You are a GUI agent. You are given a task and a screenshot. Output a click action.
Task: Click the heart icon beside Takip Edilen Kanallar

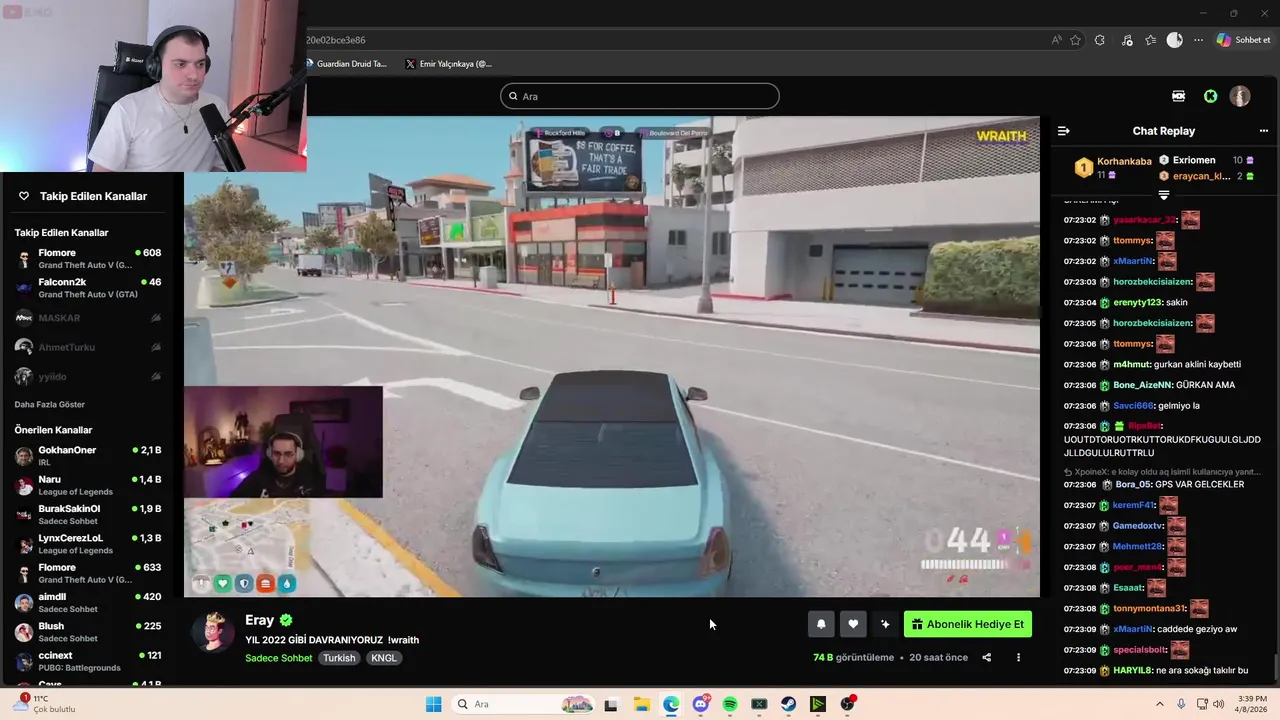coord(24,196)
